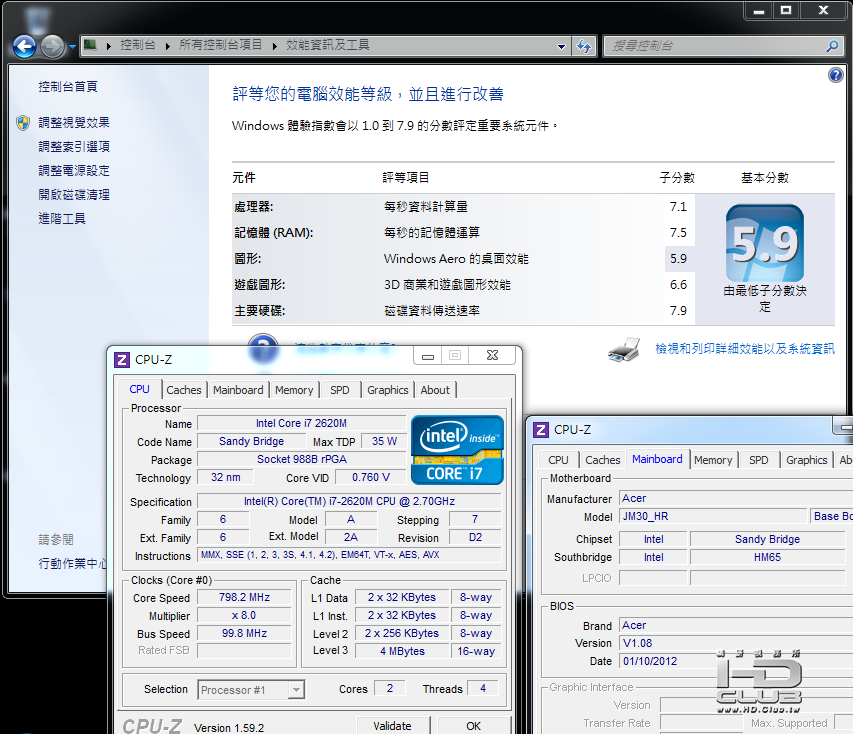853x734 pixels.
Task: Expand the address bar history dropdown
Action: [x=561, y=46]
